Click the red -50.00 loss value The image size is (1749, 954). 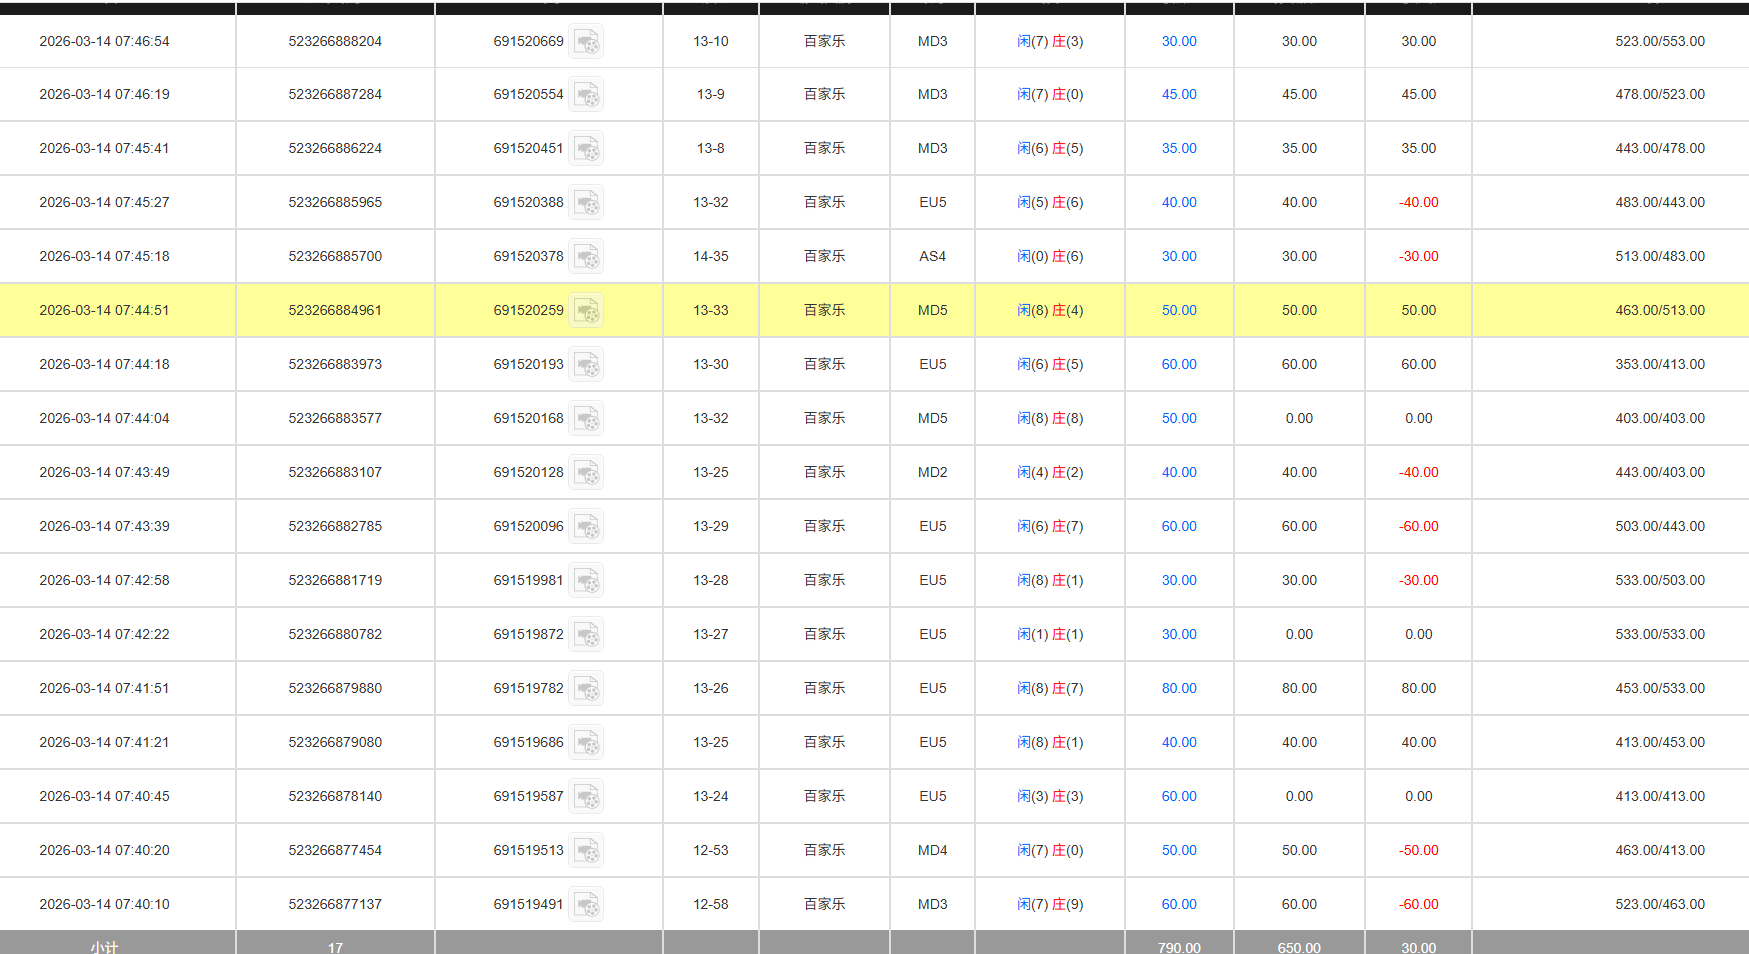(1418, 851)
